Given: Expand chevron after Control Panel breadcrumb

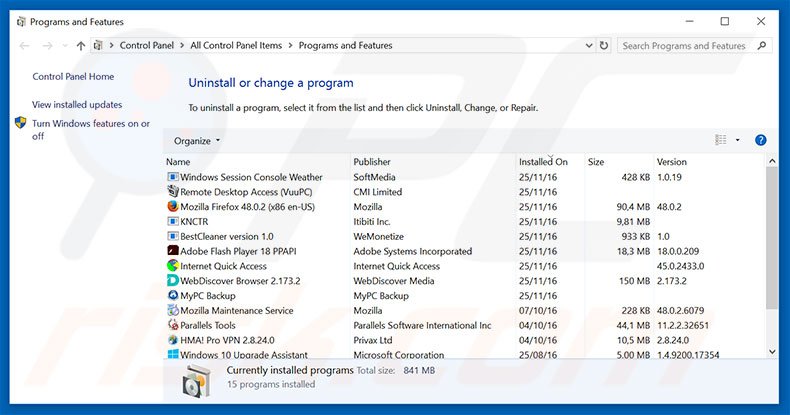Looking at the screenshot, I should click(x=182, y=45).
